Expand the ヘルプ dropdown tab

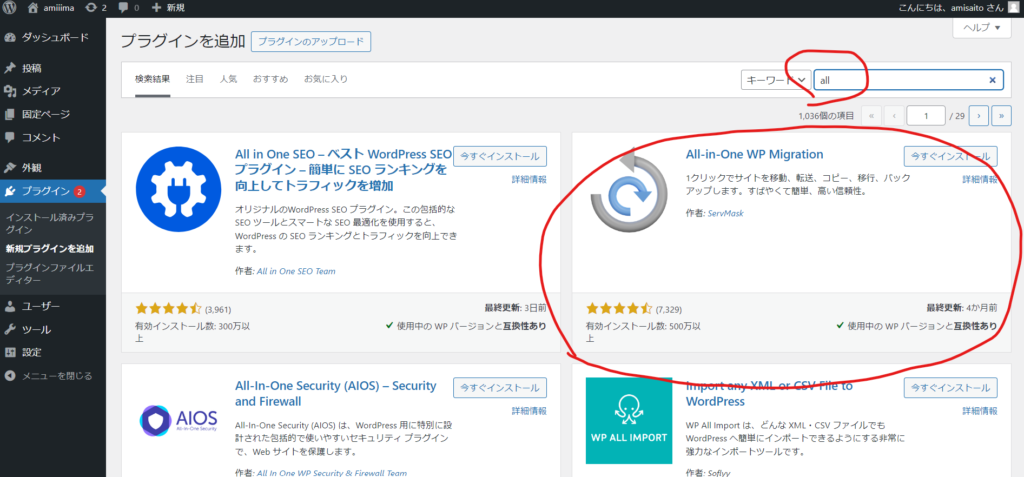coord(982,27)
